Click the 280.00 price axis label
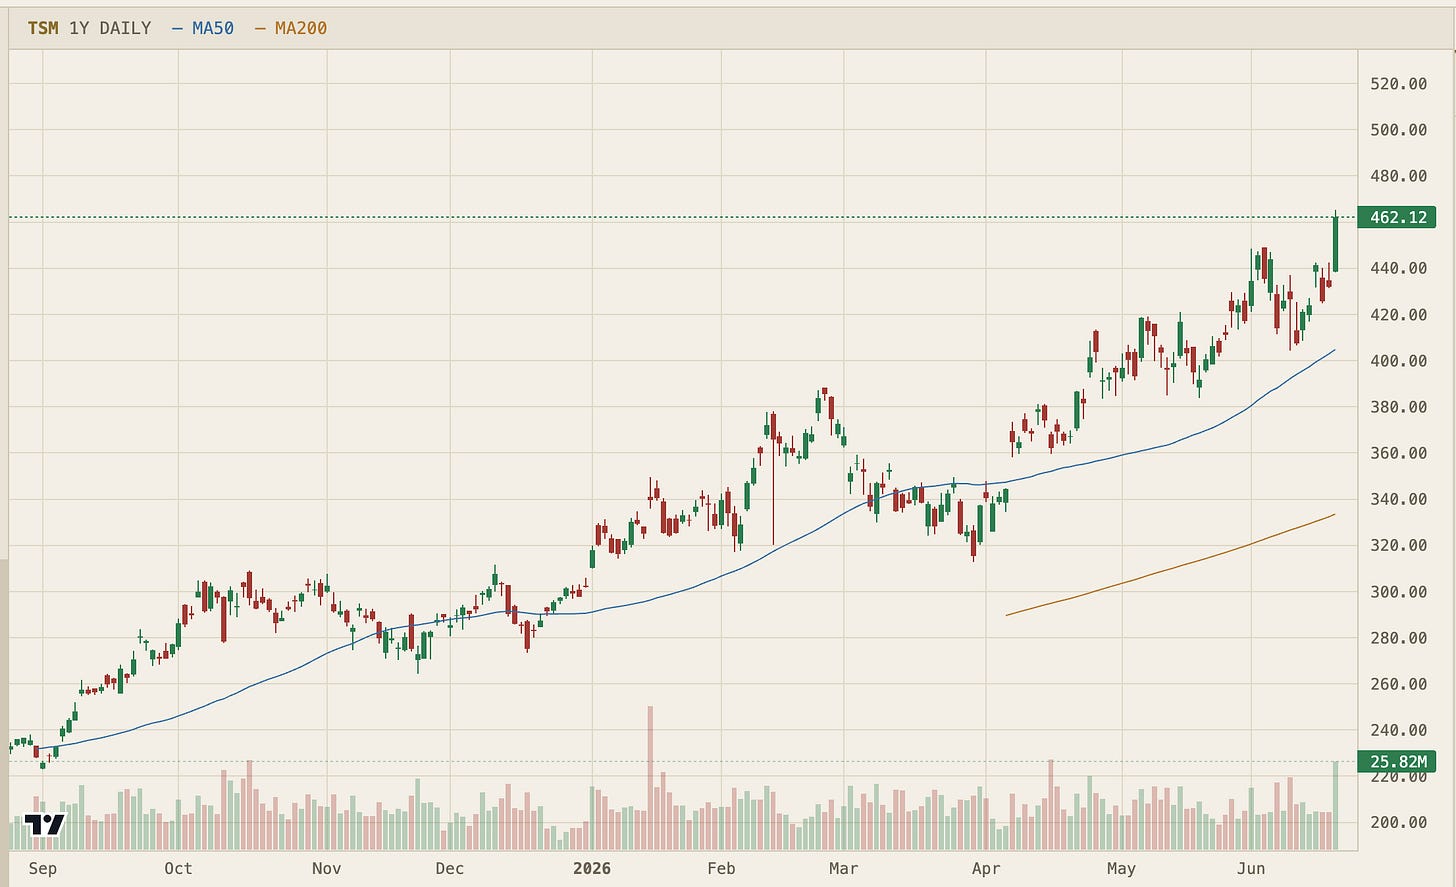The width and height of the screenshot is (1456, 887). (1398, 638)
